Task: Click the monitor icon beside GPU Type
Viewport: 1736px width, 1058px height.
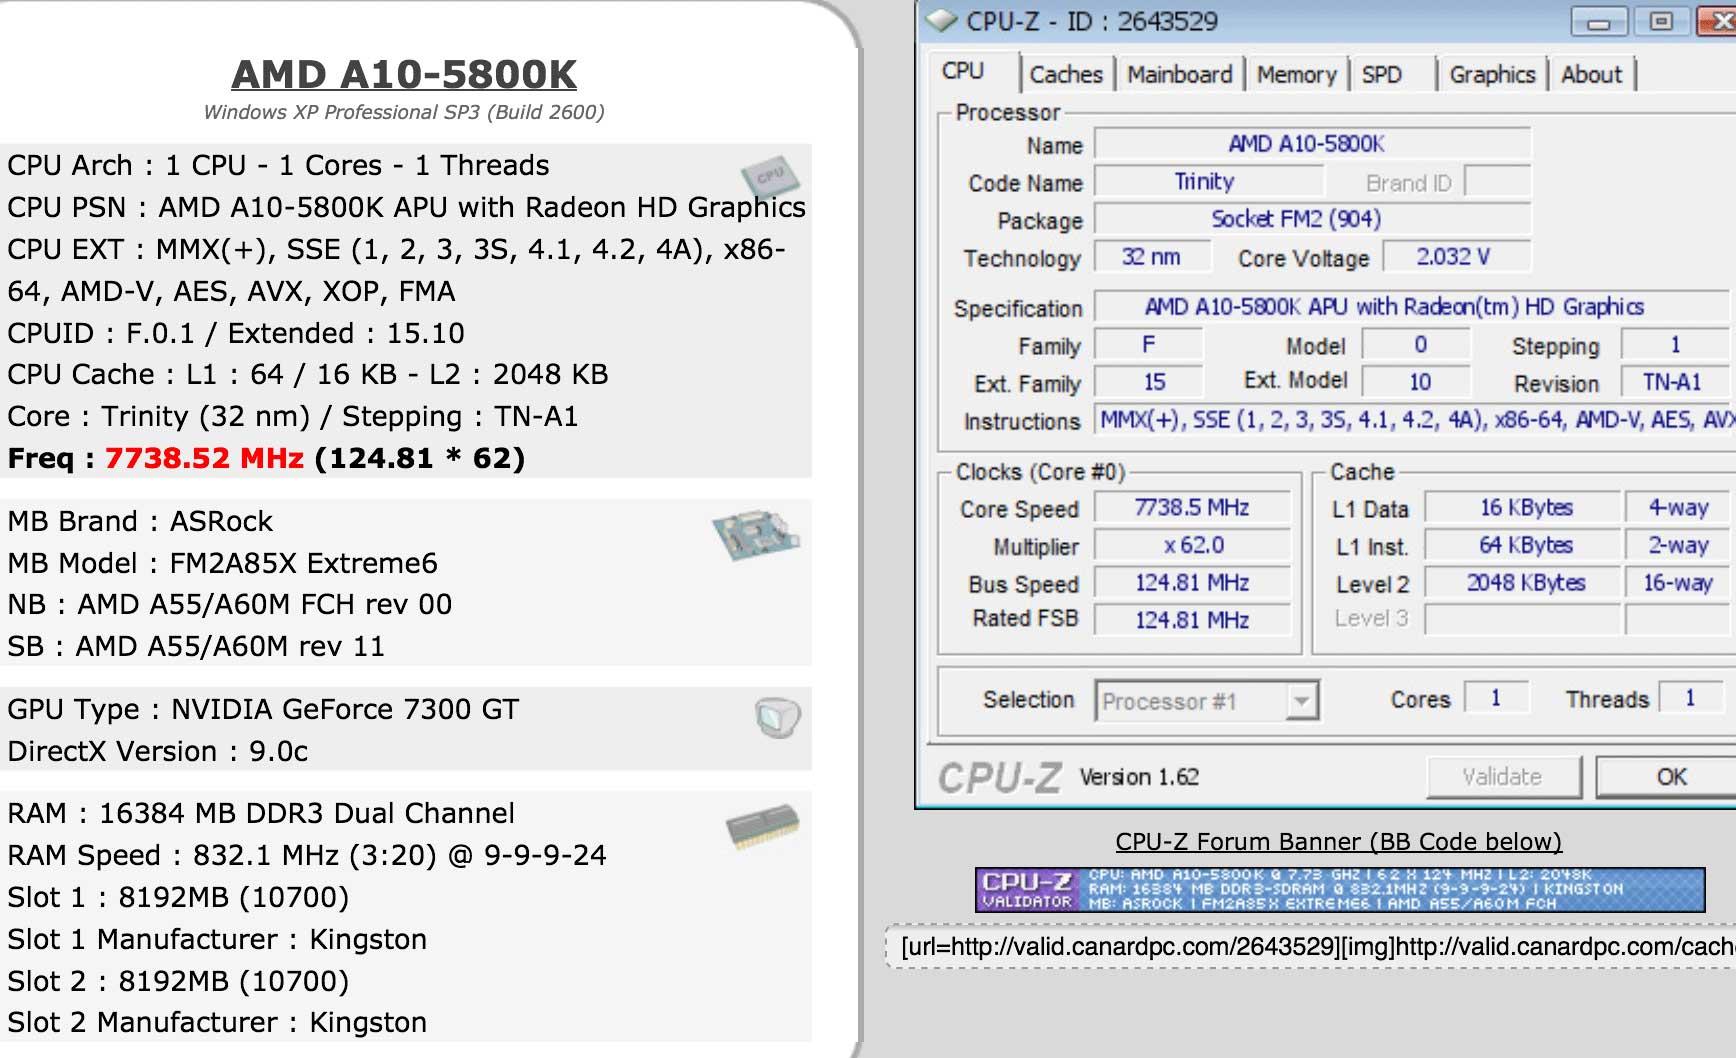Action: 778,717
